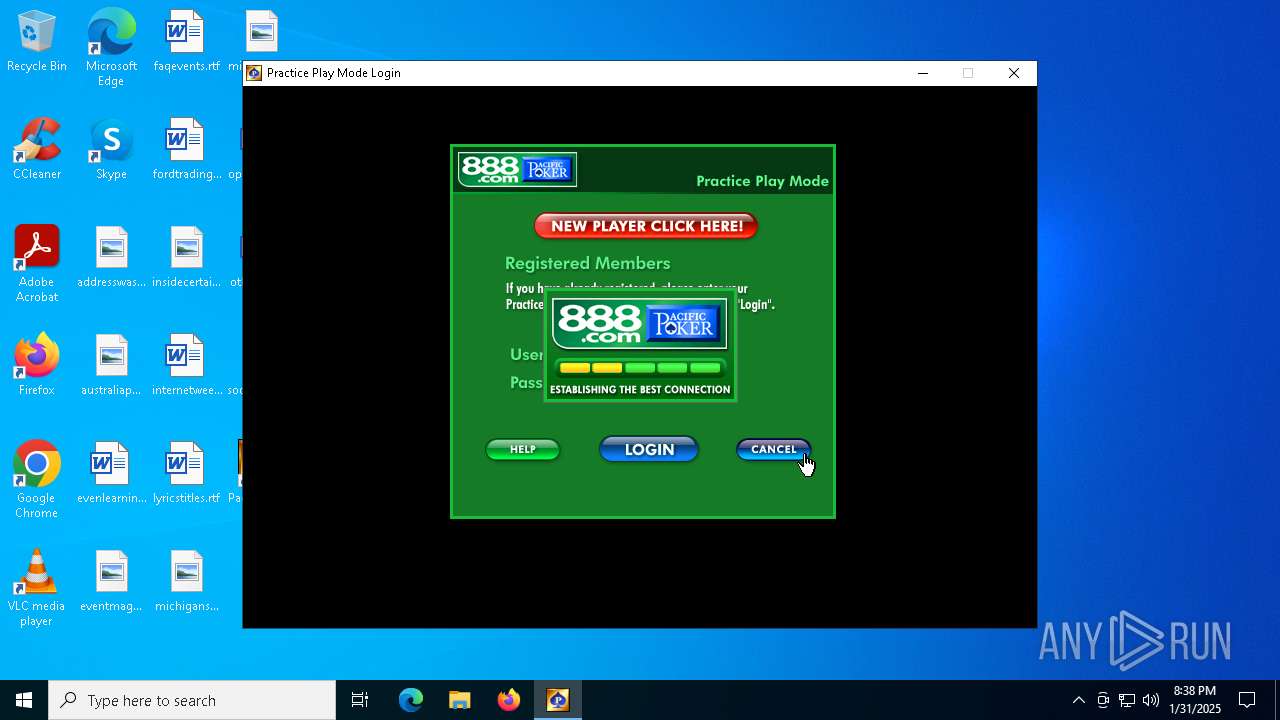
Task: Open the Windows Start menu
Action: (24, 700)
